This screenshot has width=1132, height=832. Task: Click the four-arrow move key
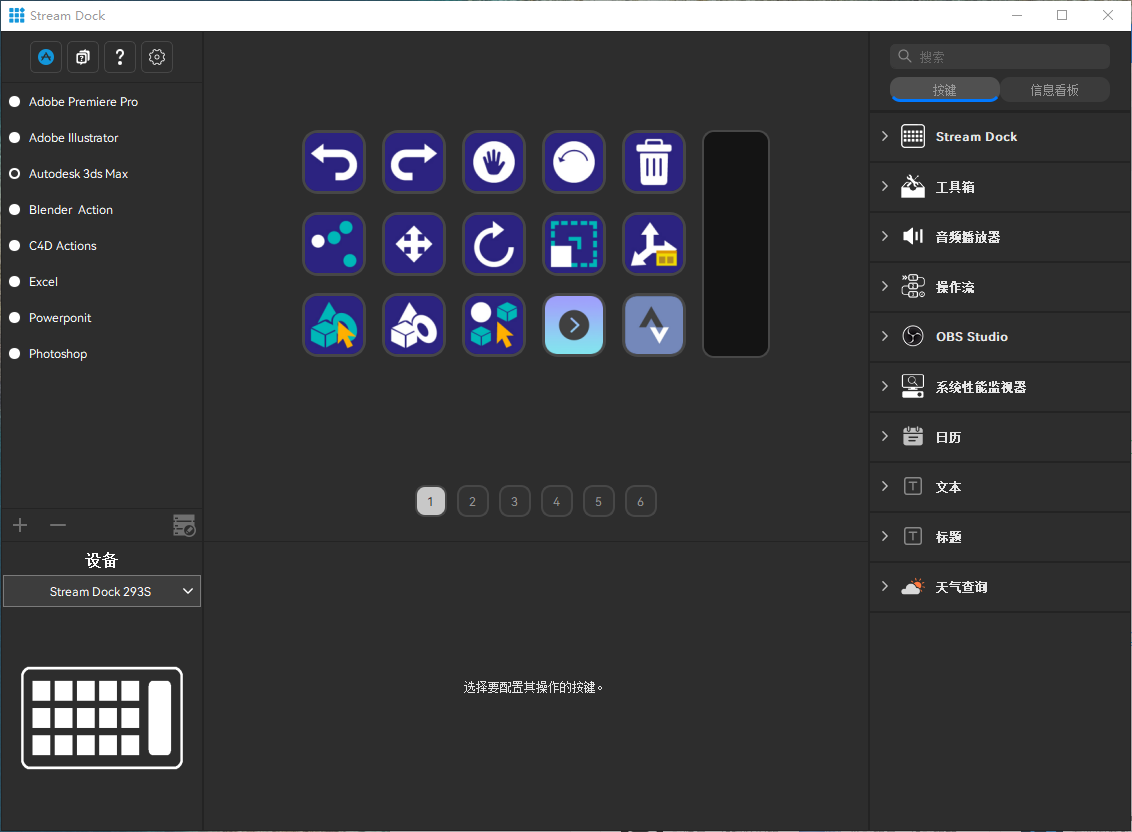(414, 244)
